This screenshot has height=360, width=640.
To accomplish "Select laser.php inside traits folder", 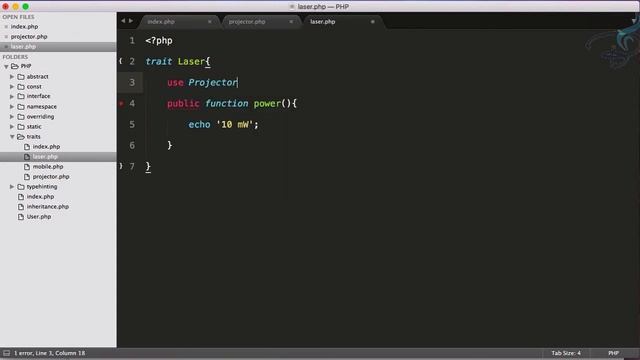I will tap(45, 157).
